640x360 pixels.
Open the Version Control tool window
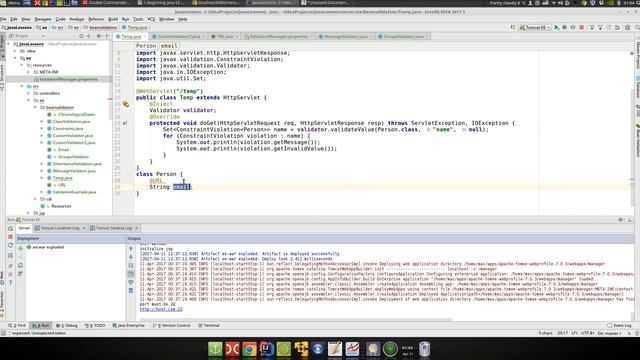pyautogui.click(x=171, y=326)
